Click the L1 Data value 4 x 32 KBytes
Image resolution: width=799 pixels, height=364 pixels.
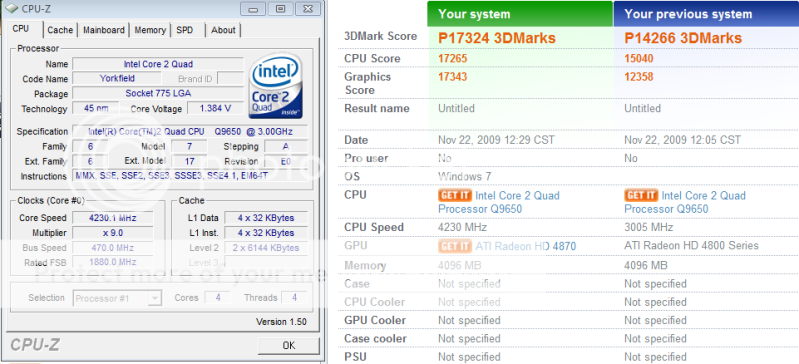(266, 218)
